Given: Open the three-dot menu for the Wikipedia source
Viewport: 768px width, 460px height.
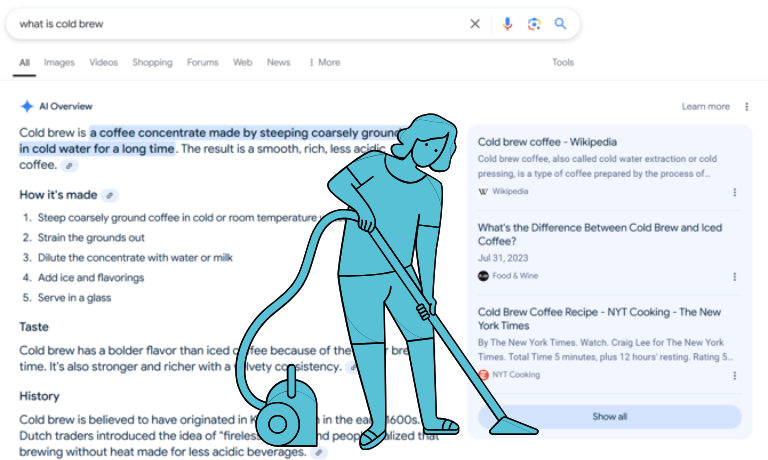Looking at the screenshot, I should point(734,192).
